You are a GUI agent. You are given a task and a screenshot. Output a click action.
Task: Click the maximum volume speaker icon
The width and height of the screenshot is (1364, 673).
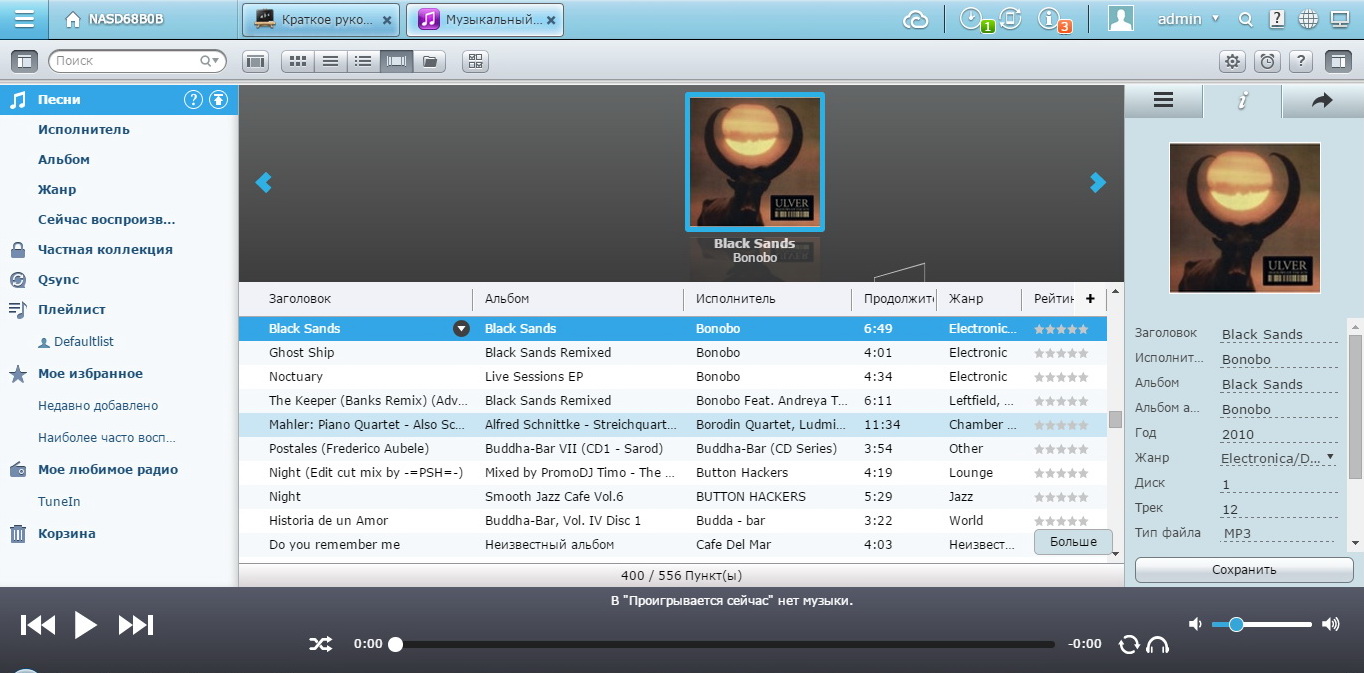(1331, 624)
